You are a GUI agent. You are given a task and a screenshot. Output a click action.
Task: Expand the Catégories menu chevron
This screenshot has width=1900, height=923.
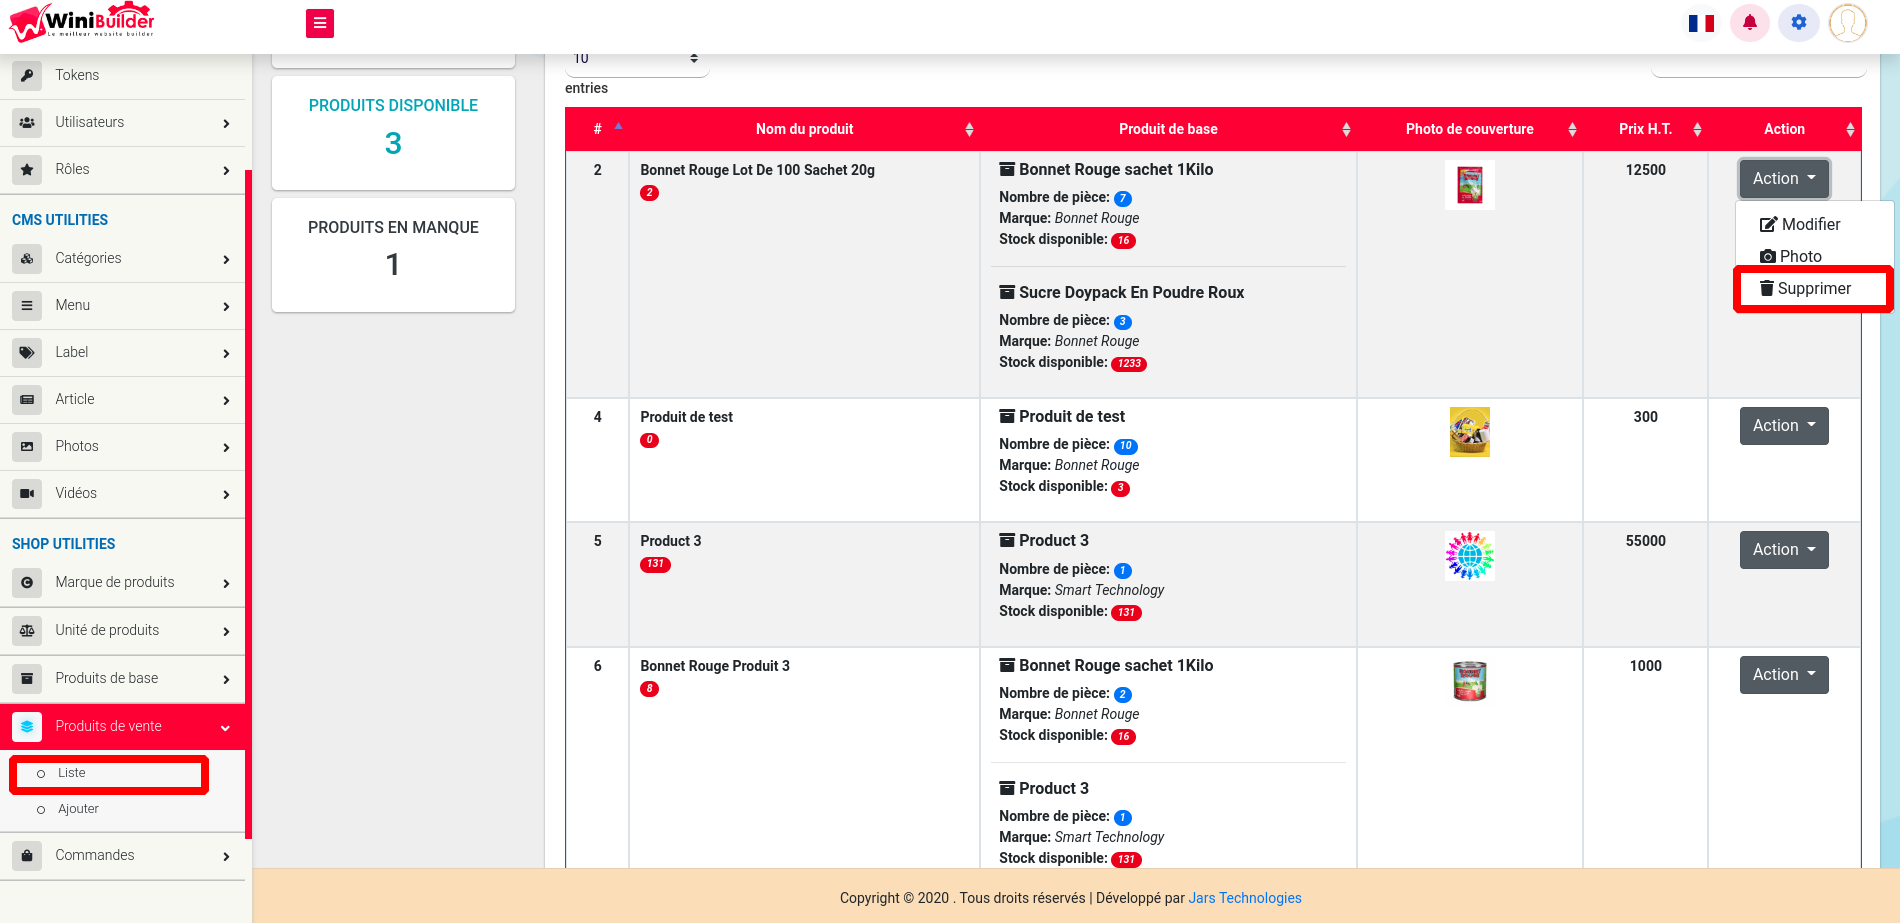[226, 259]
